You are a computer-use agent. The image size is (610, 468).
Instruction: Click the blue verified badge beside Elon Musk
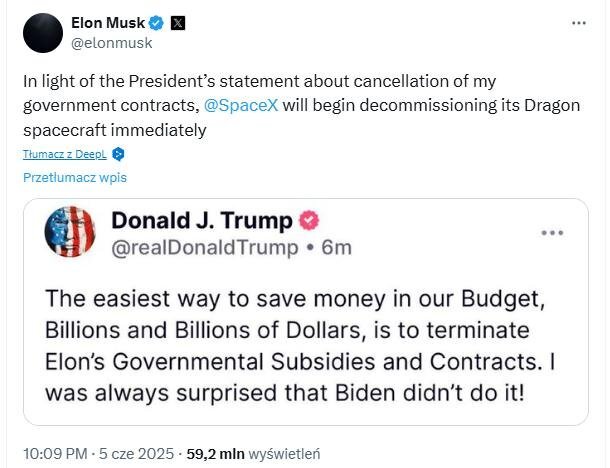click(x=157, y=23)
